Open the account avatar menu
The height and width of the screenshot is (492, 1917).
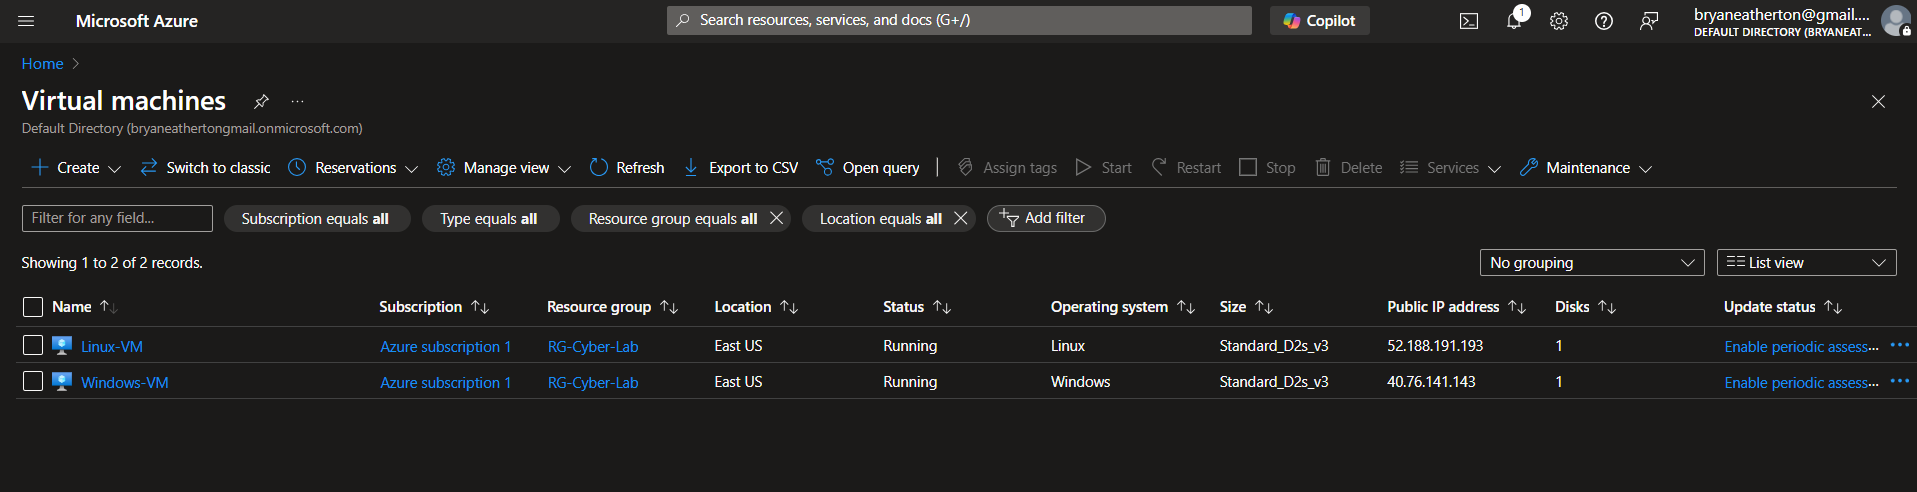coord(1895,21)
